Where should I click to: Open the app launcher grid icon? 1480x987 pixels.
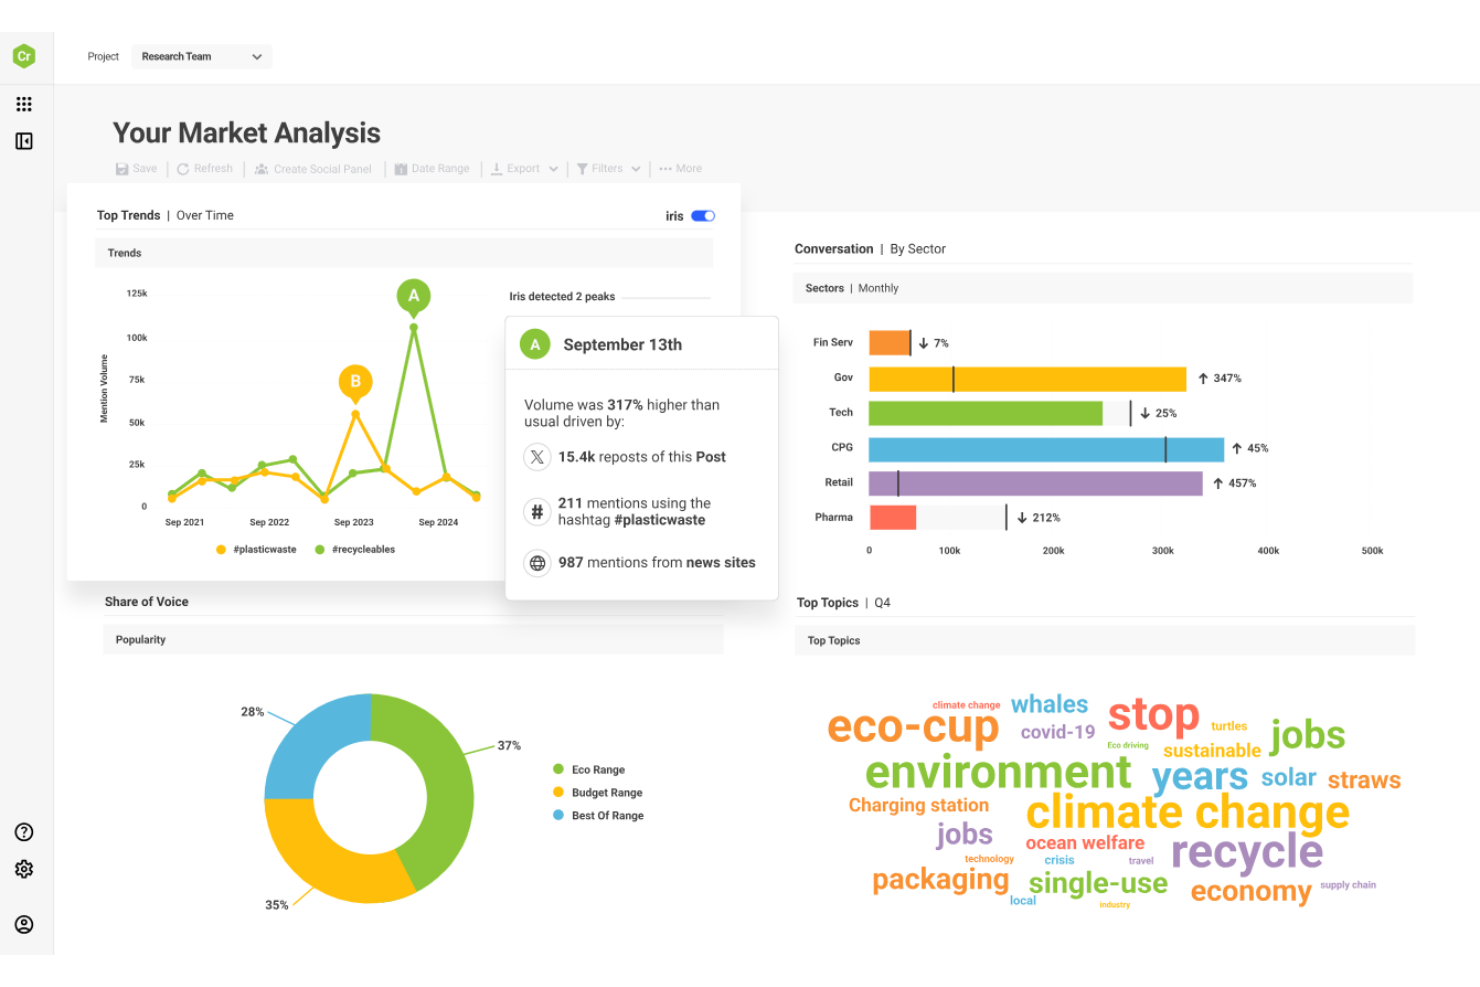click(x=24, y=104)
